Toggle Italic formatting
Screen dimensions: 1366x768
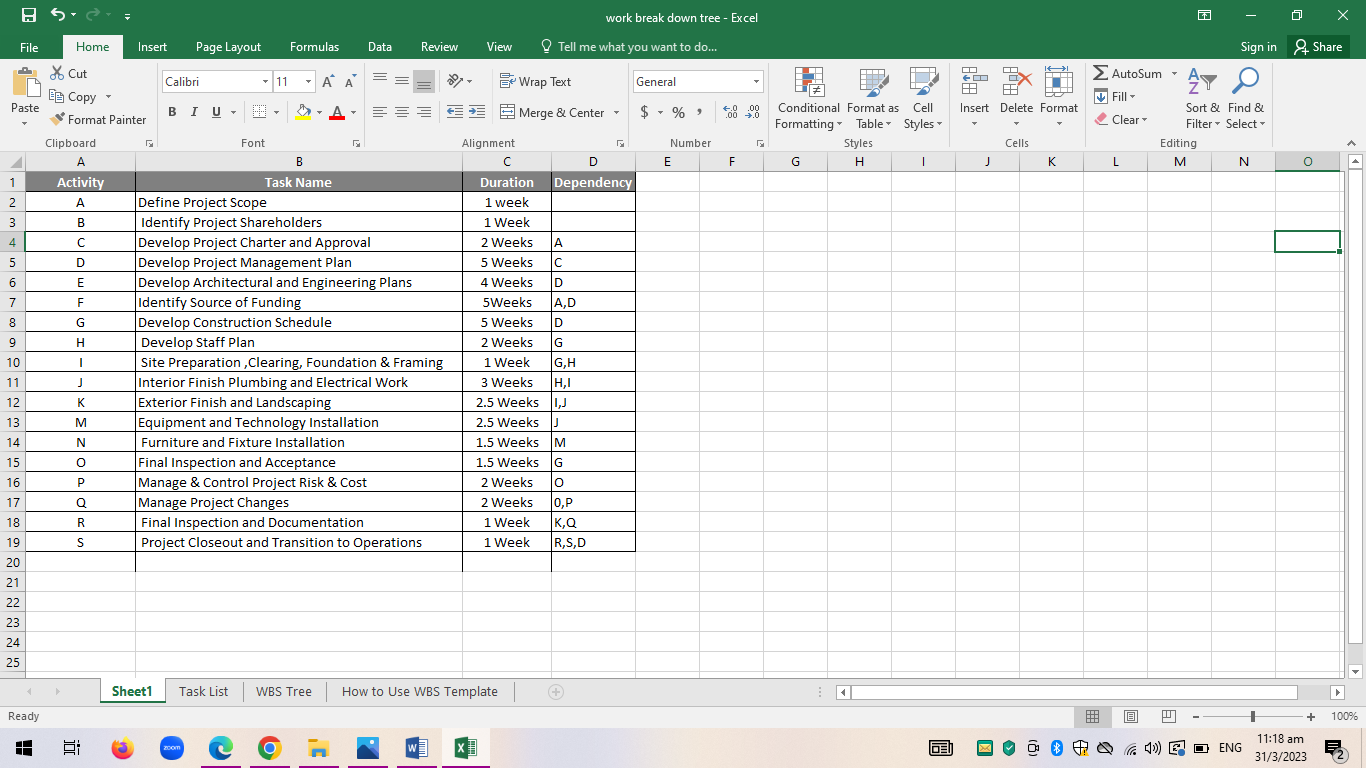pos(194,112)
